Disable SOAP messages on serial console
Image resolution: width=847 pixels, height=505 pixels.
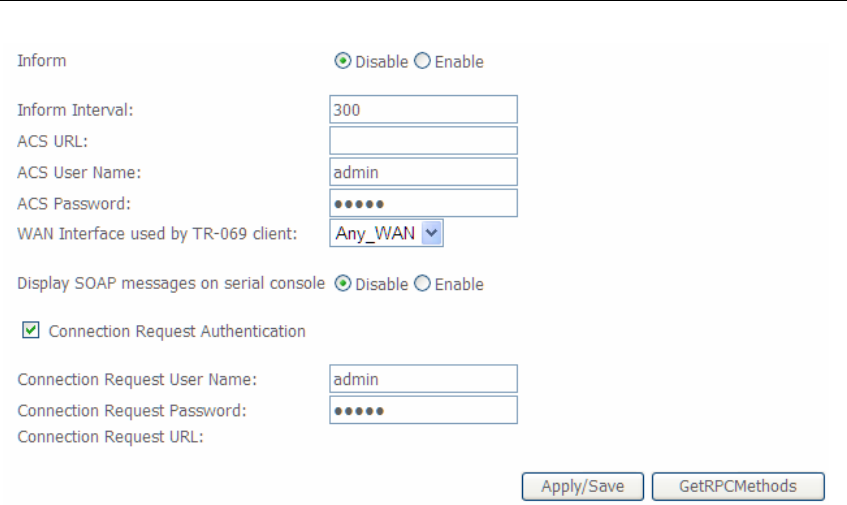(342, 284)
